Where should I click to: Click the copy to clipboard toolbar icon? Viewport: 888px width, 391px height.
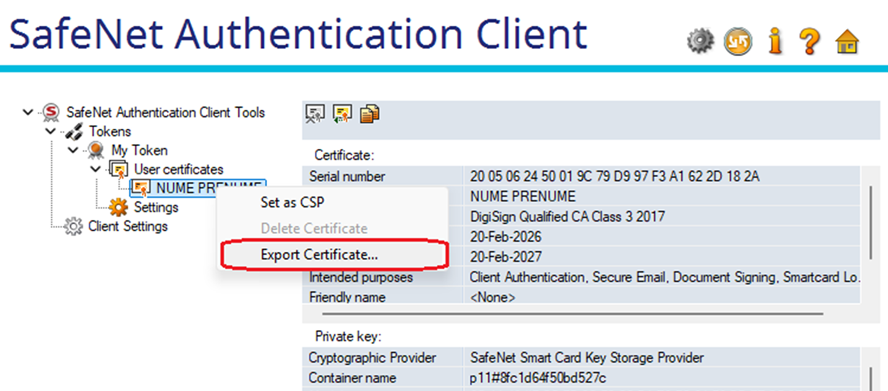click(370, 113)
